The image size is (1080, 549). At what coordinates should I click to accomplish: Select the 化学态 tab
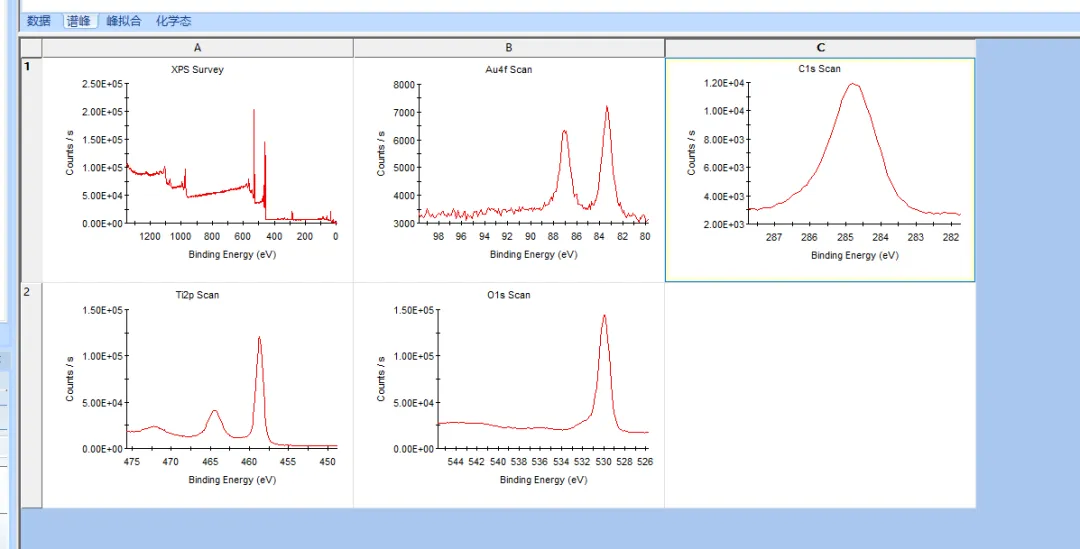coord(173,21)
